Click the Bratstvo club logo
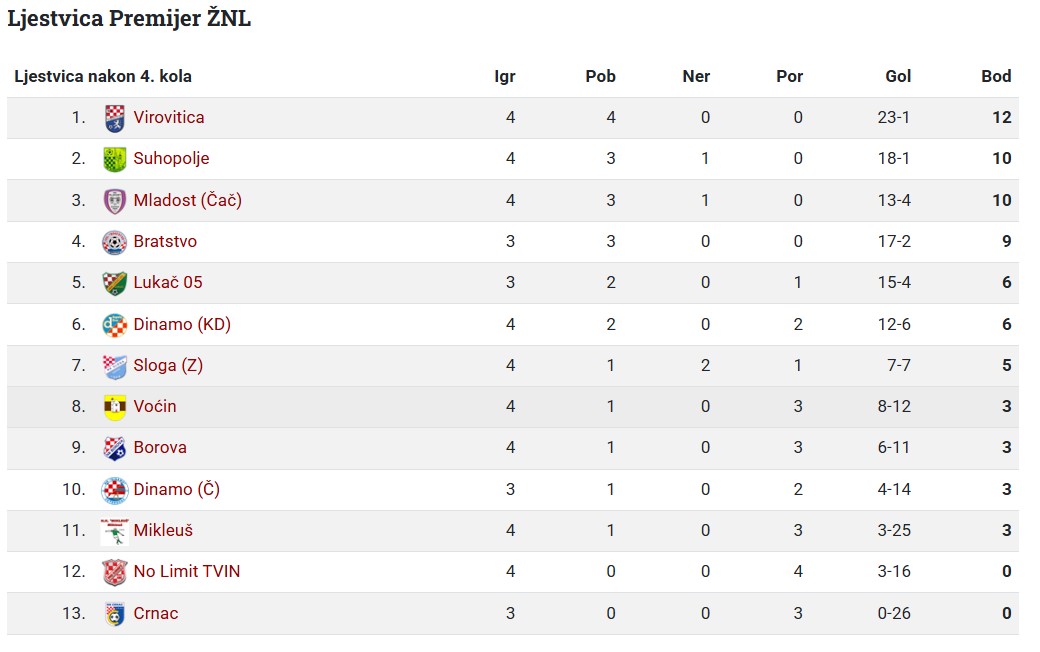The image size is (1040, 652). point(115,242)
